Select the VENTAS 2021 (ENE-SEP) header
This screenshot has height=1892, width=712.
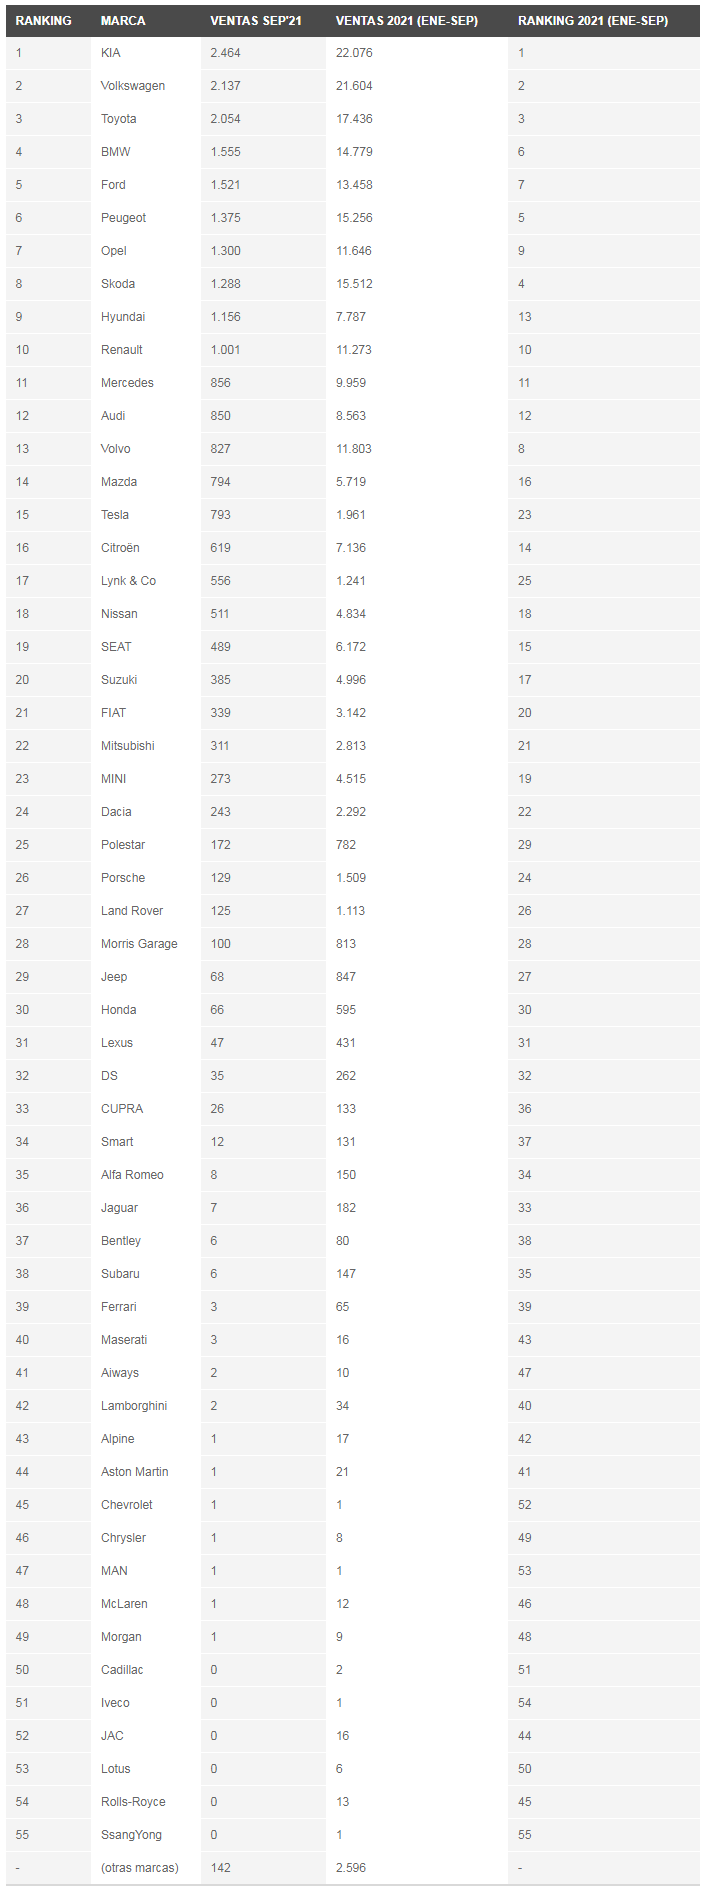pos(406,20)
